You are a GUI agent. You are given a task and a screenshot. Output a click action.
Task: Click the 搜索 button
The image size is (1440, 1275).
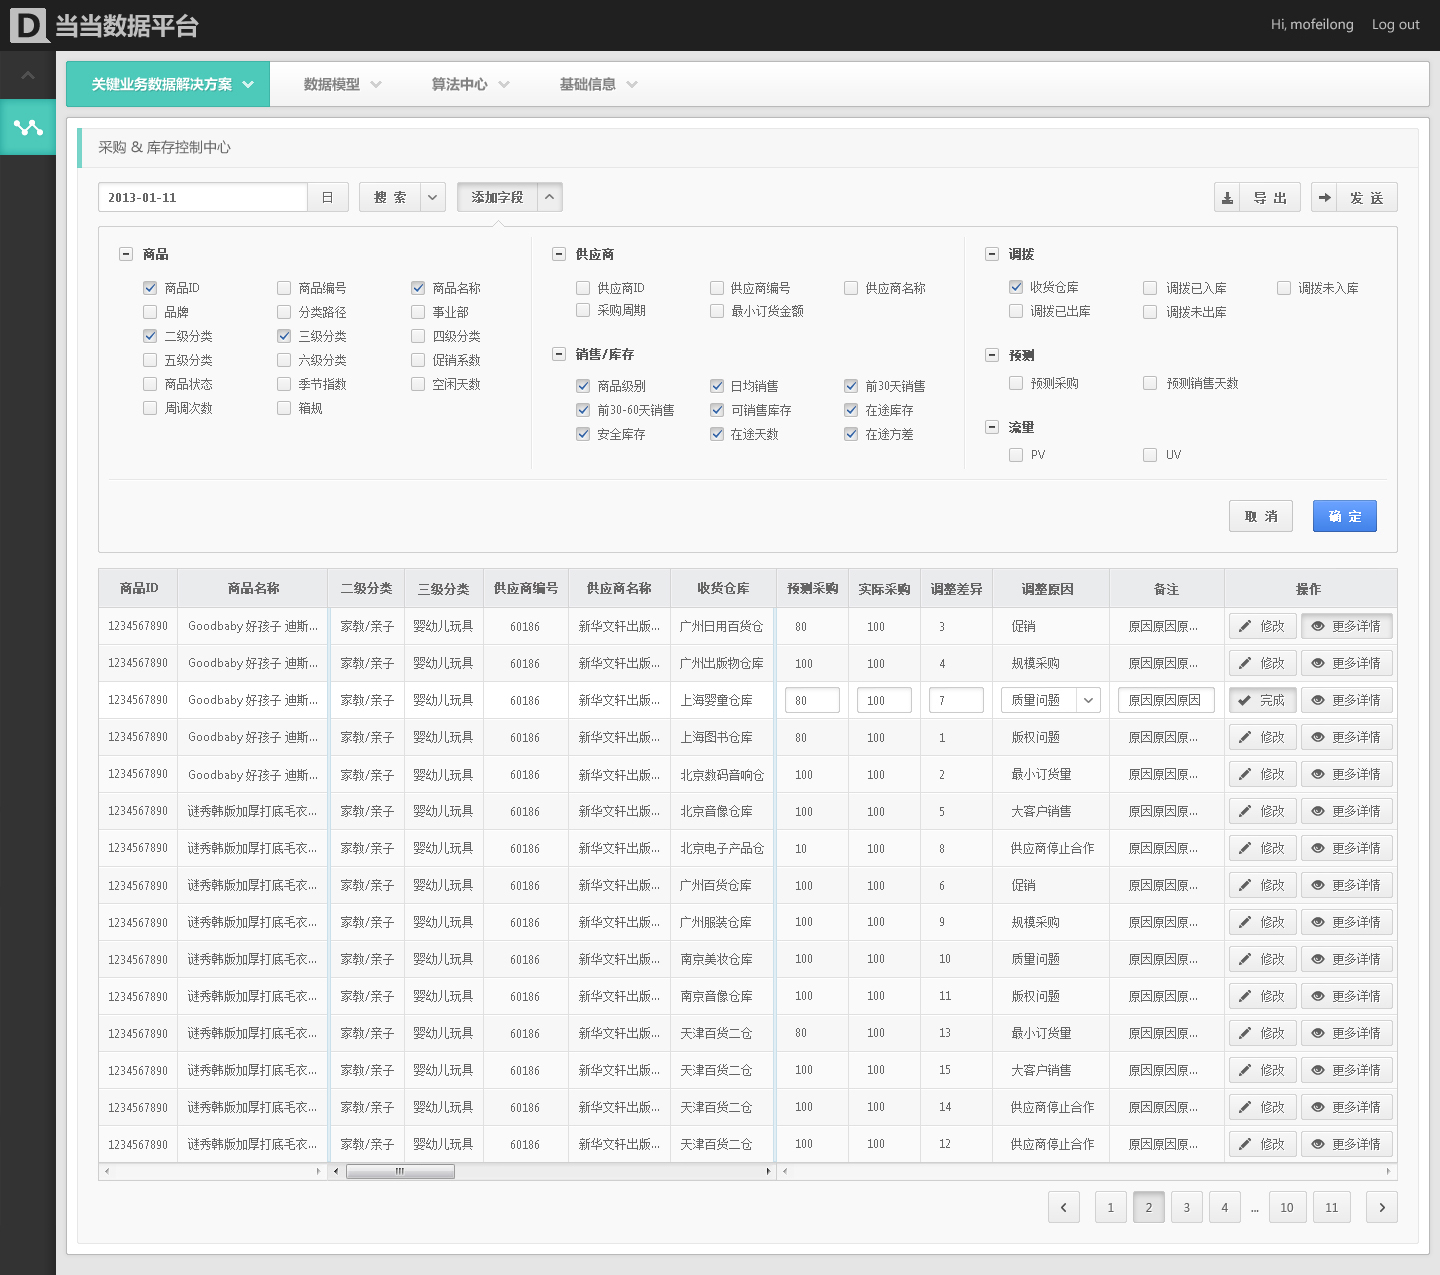click(390, 197)
